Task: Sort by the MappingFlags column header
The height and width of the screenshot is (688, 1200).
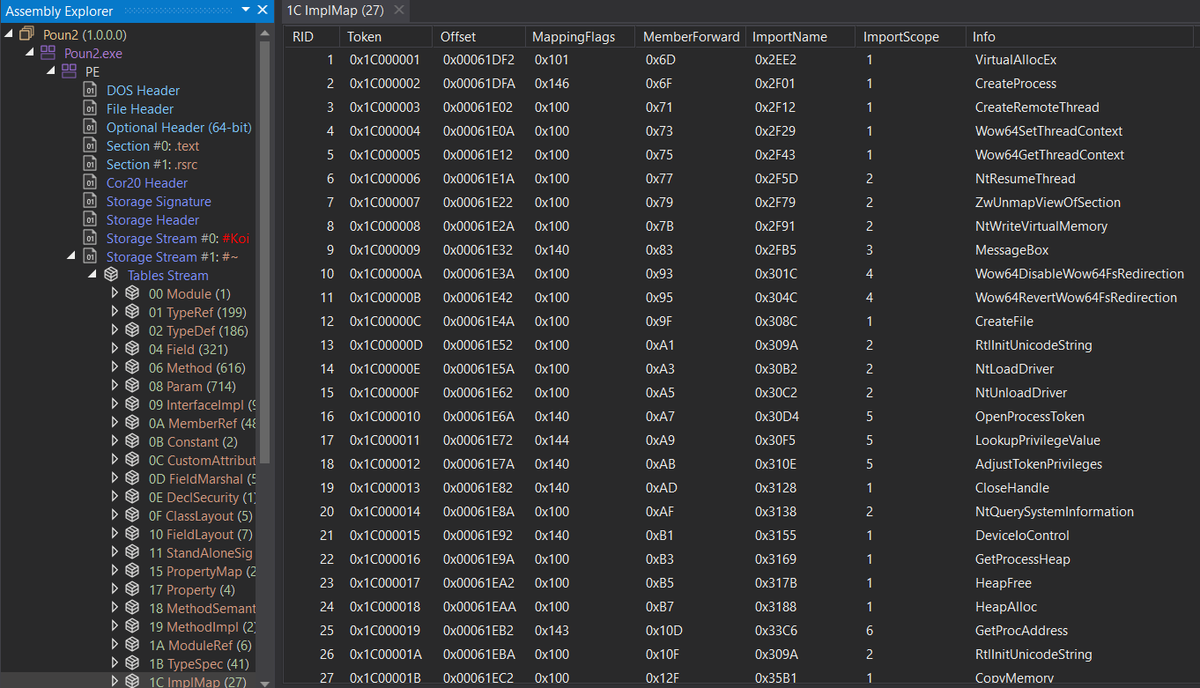Action: [580, 37]
